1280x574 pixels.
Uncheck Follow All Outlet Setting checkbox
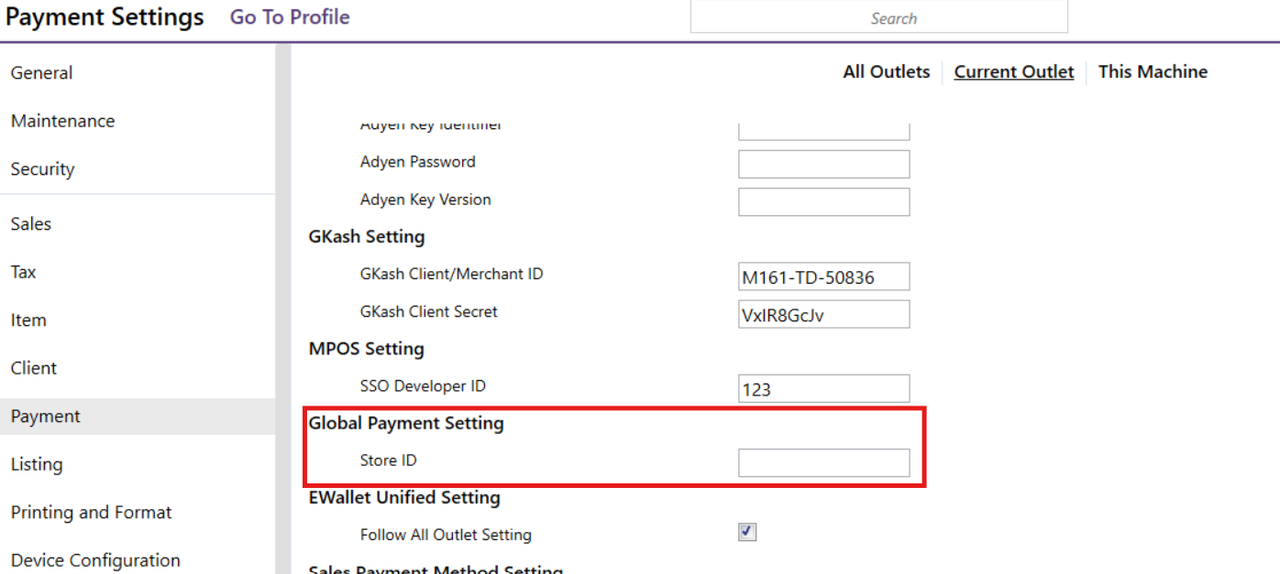coord(747,532)
